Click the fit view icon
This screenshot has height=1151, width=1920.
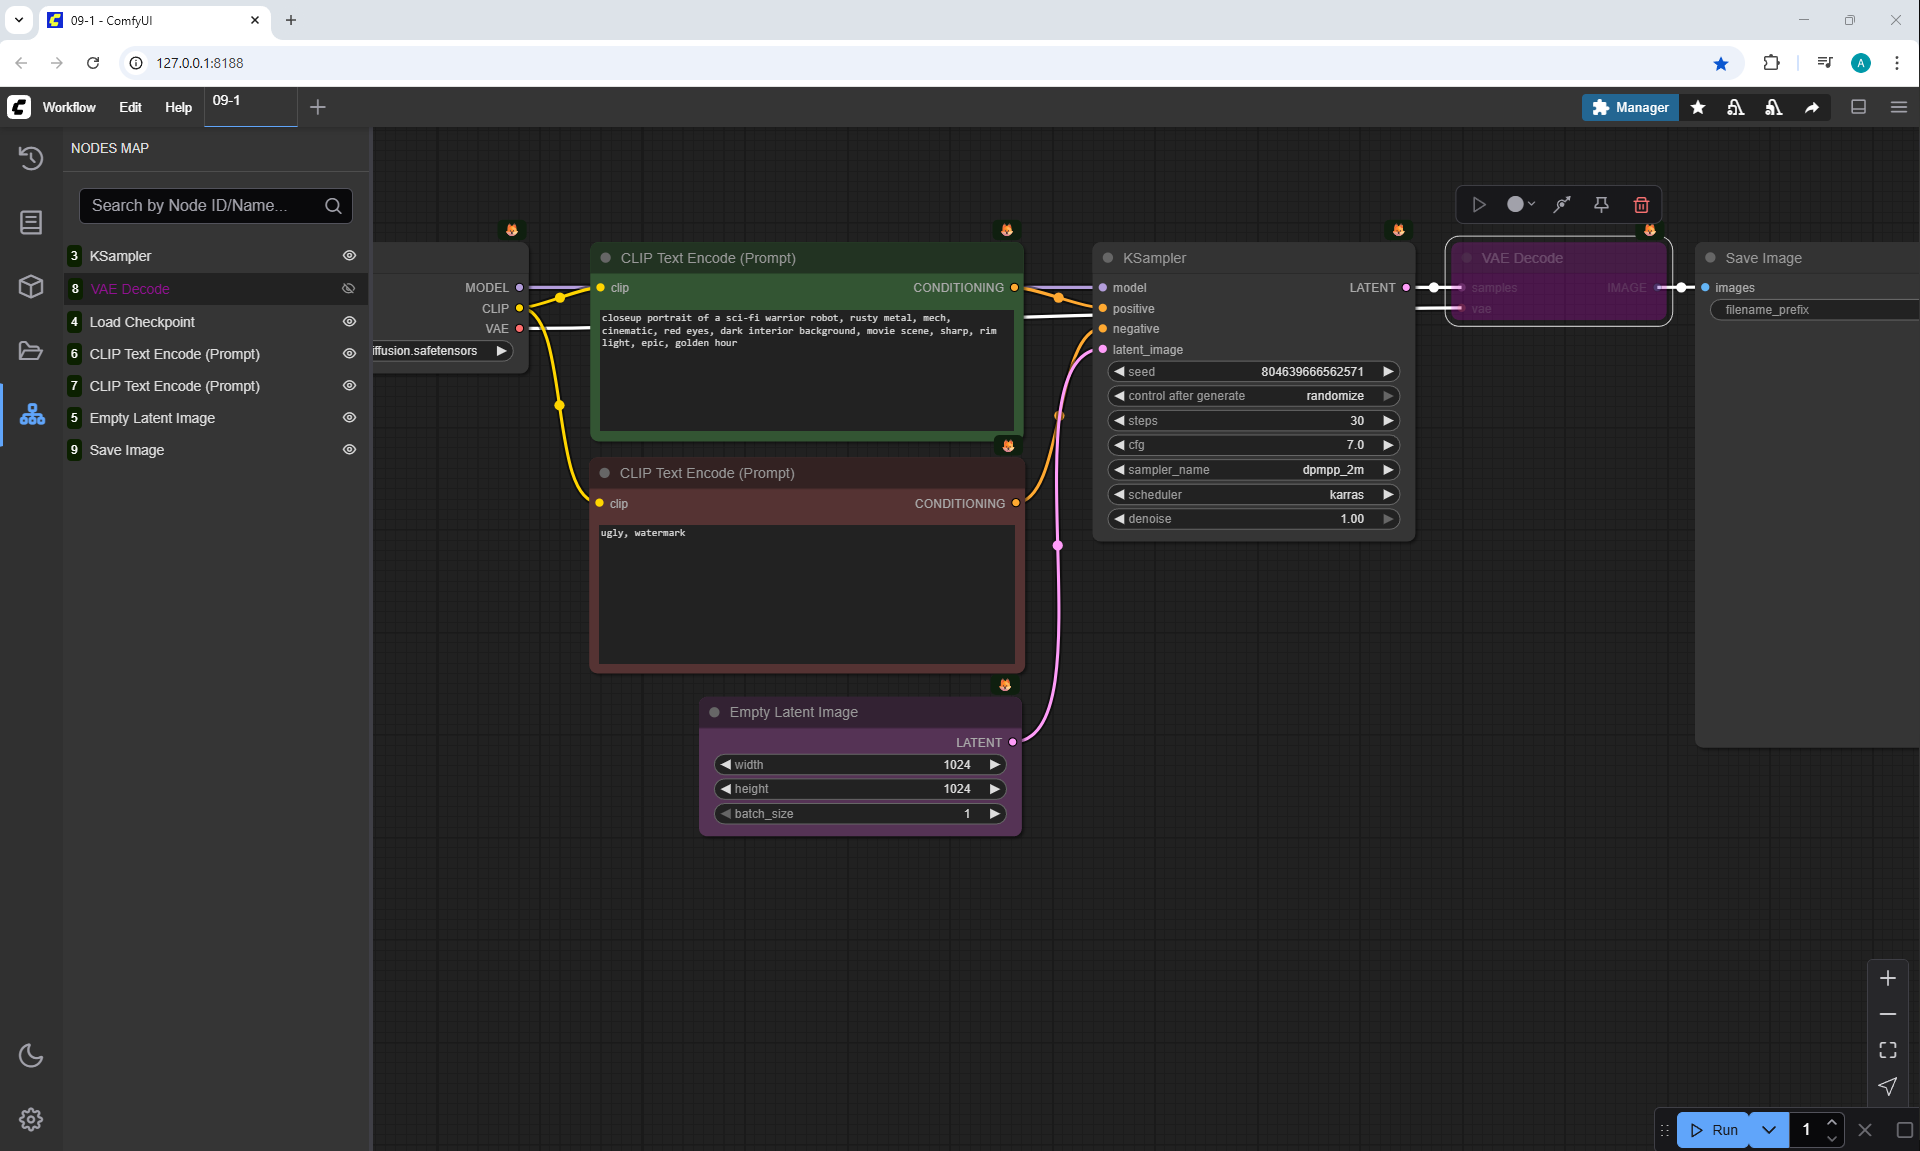click(x=1887, y=1050)
